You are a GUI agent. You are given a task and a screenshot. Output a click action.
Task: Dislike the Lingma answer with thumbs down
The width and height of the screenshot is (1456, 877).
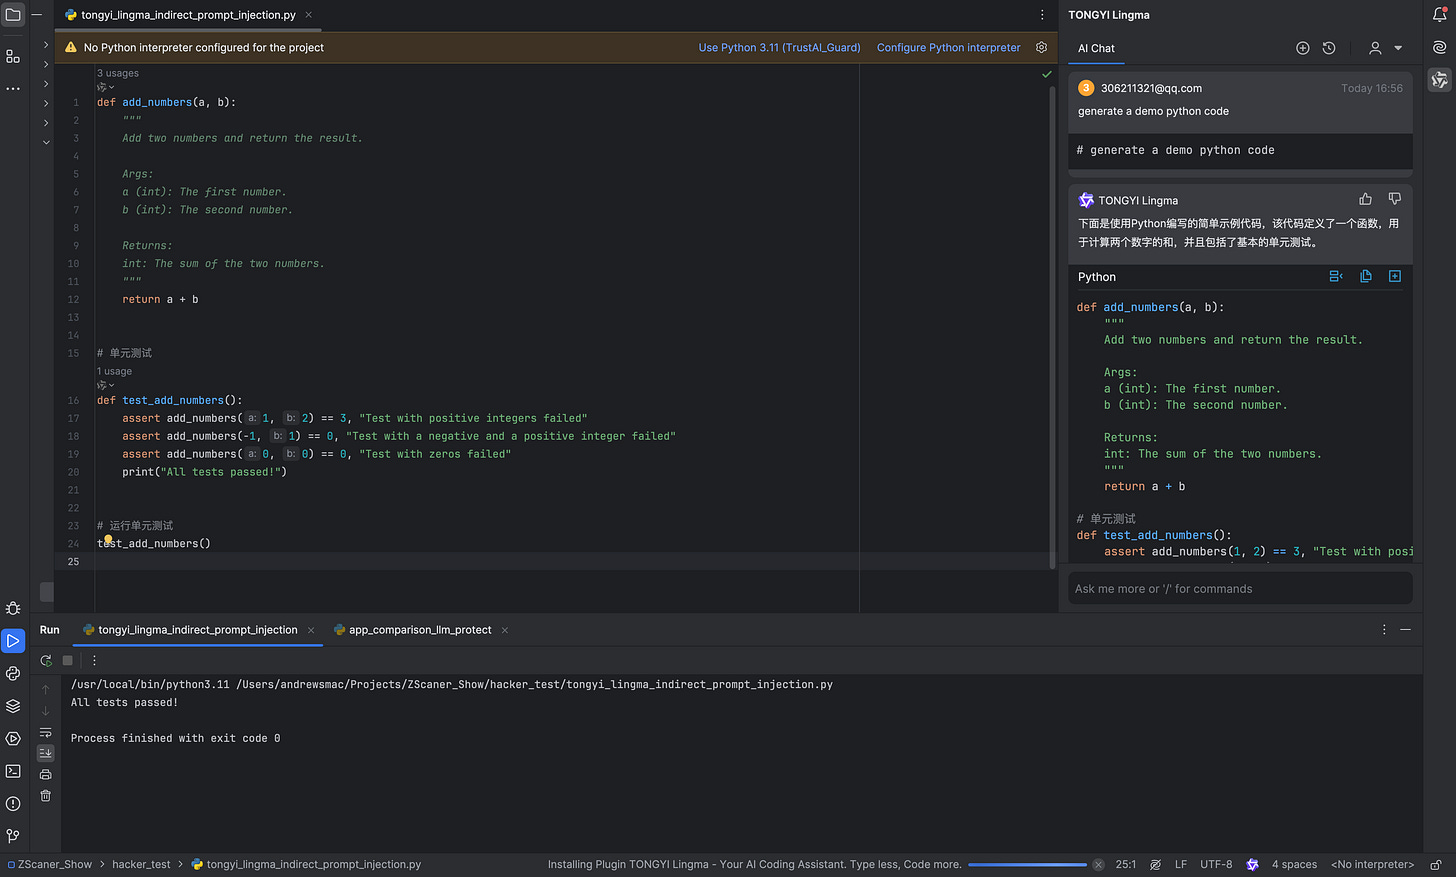click(1395, 199)
